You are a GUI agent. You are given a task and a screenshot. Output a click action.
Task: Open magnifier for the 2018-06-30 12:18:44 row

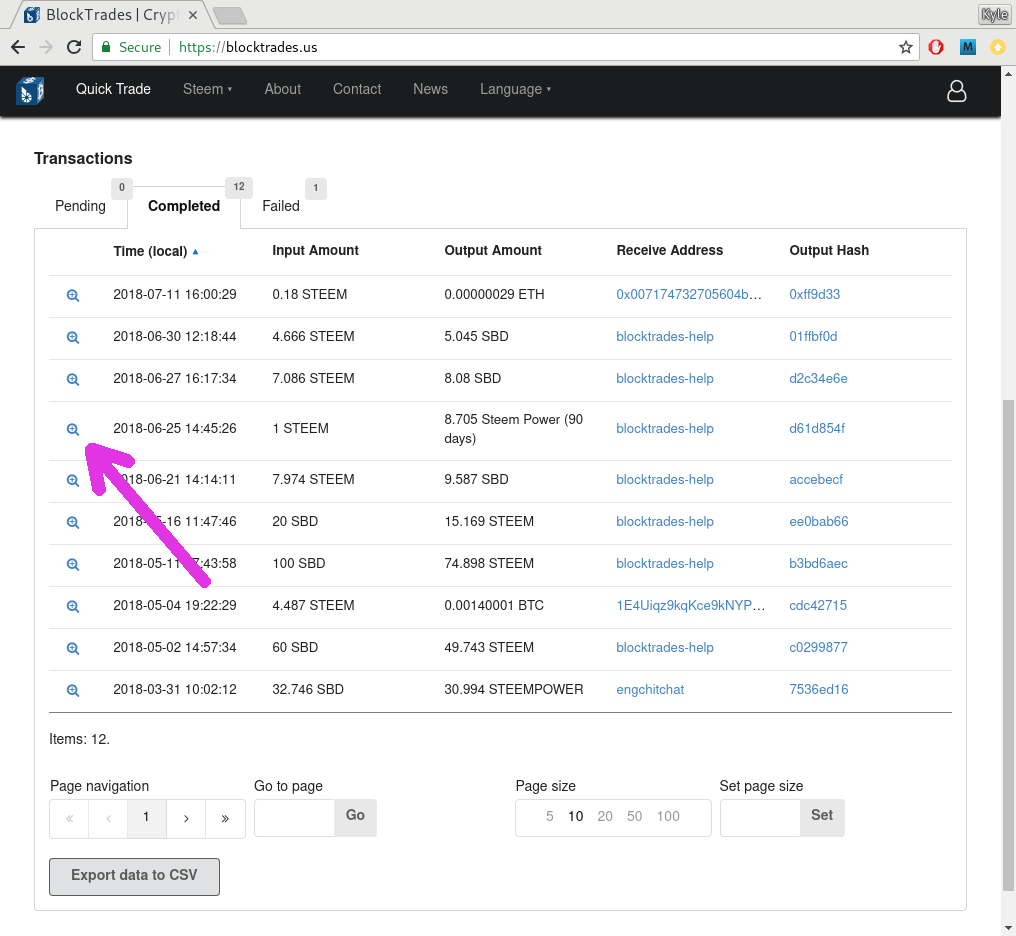coord(73,337)
